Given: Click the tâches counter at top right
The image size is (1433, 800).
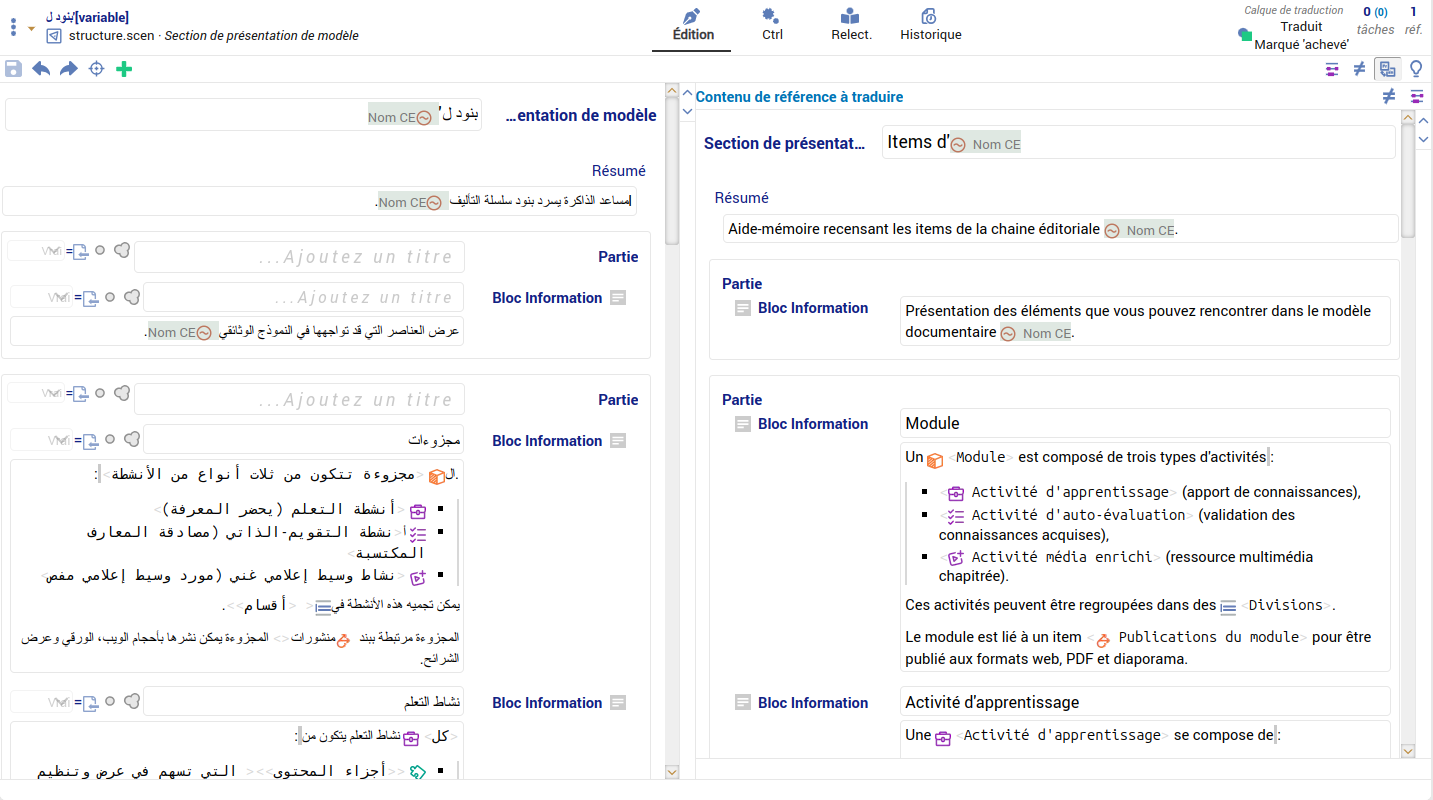Looking at the screenshot, I should pos(1375,21).
